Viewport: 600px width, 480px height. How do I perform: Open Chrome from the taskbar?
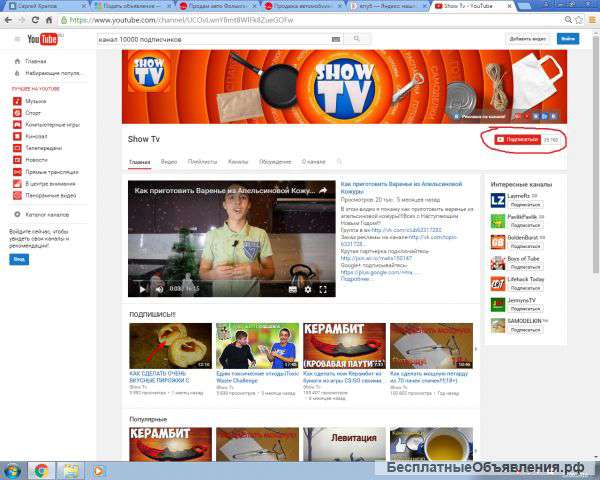point(41,470)
